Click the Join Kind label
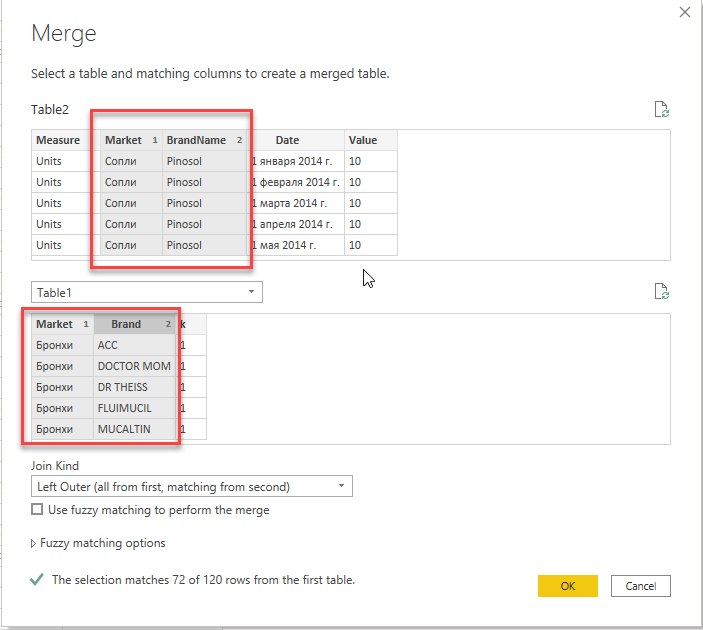 pos(55,466)
